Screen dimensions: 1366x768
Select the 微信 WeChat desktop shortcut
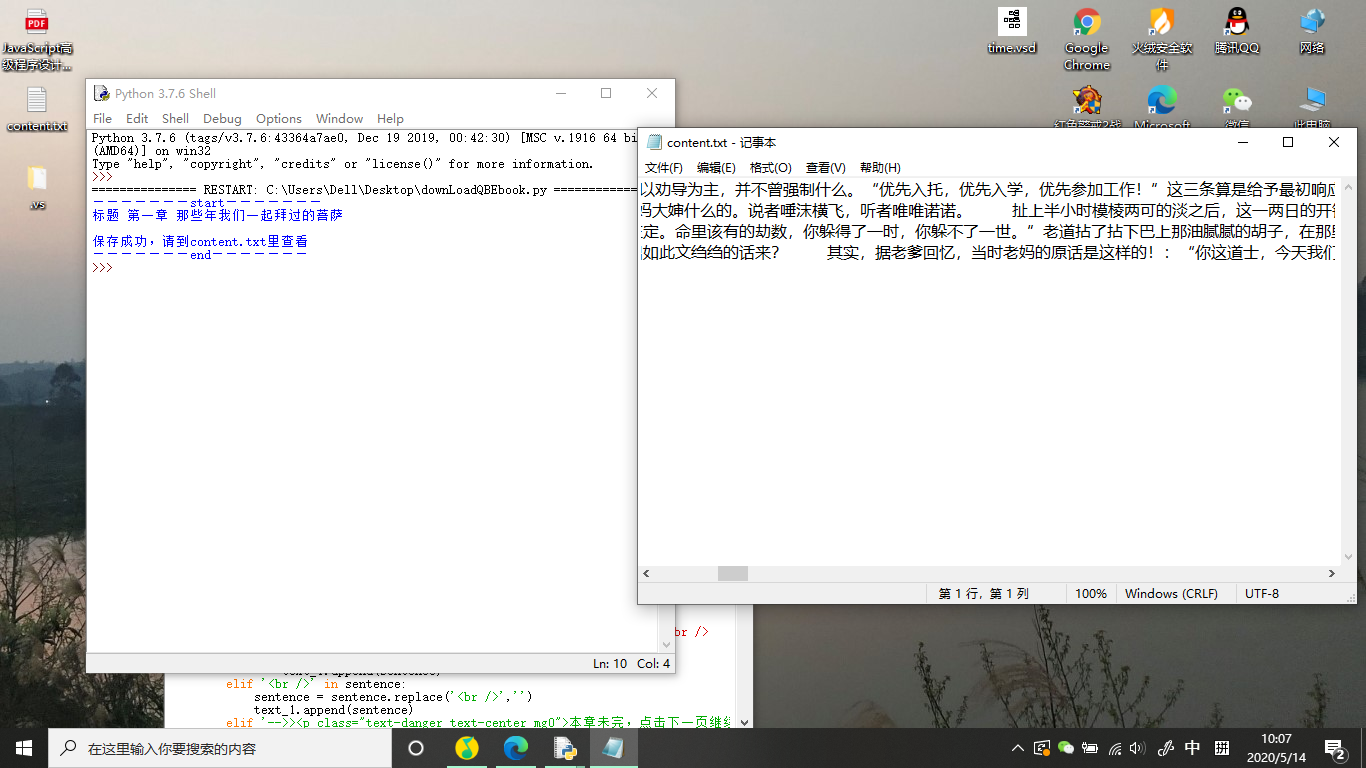1237,107
